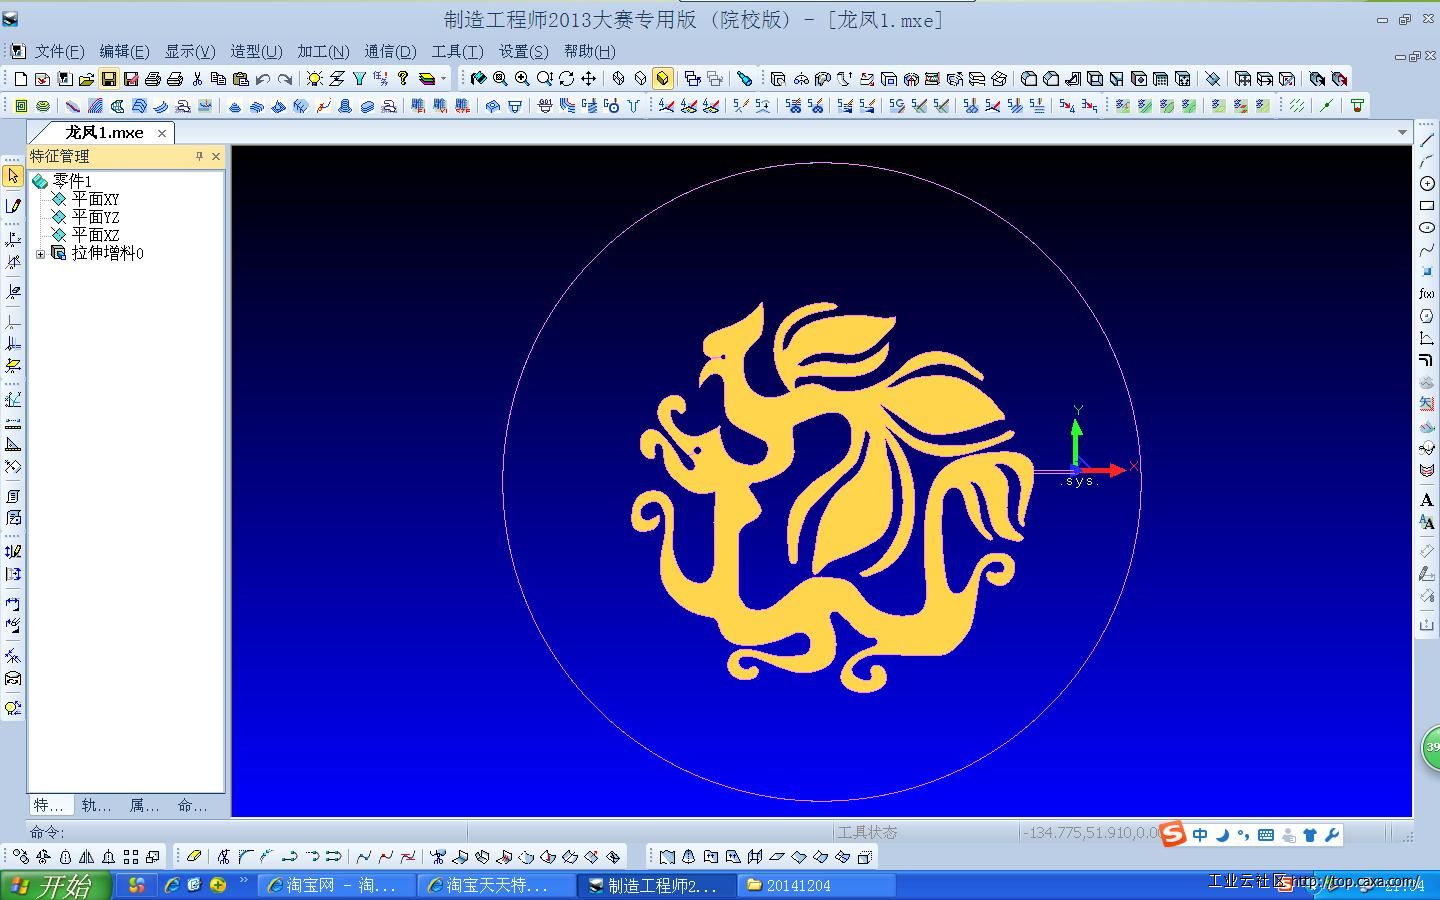Switch to 淘宝网 browser window in taskbar
The height and width of the screenshot is (900, 1440).
tap(334, 885)
